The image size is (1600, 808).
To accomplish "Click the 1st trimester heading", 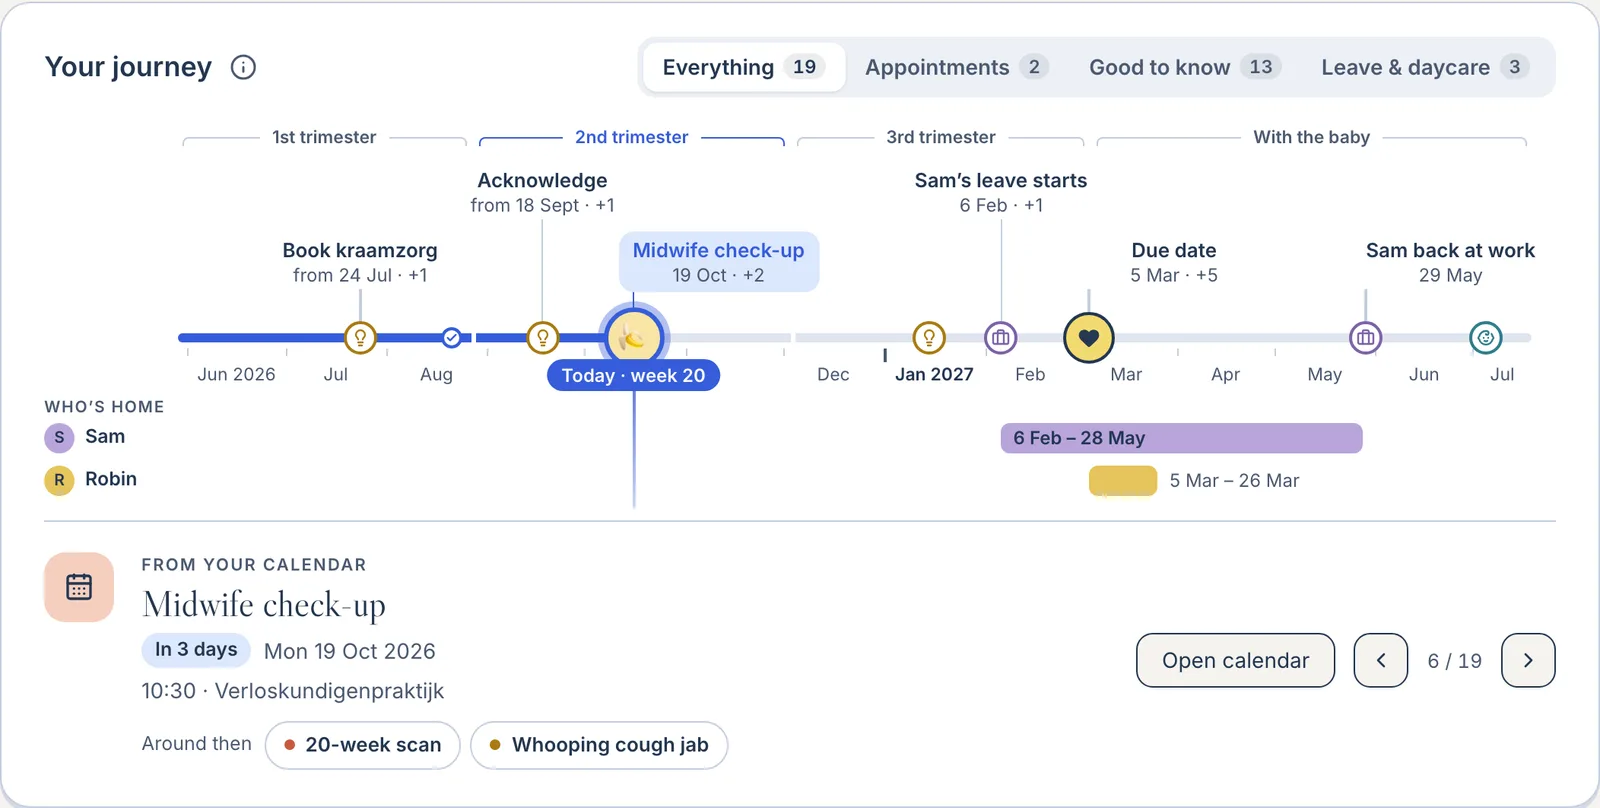I will (x=324, y=137).
